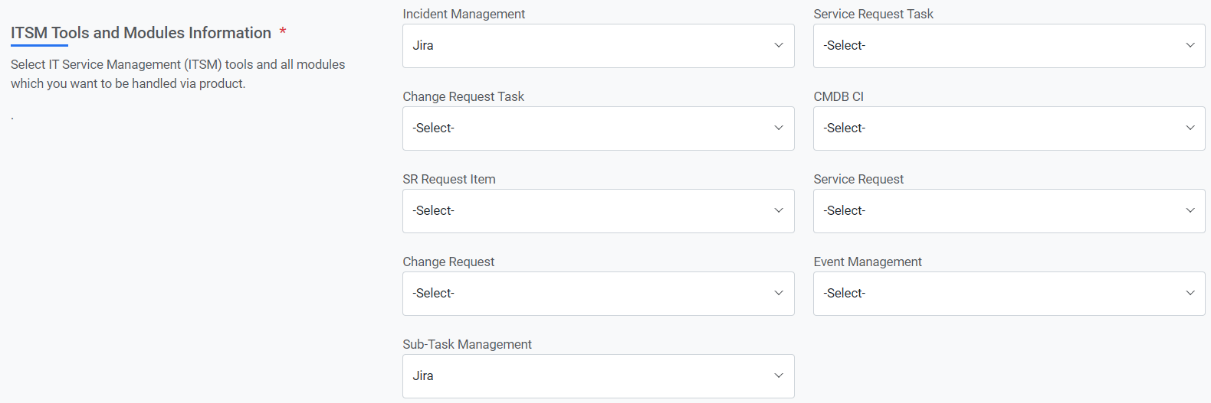Click the chevron arrow in Event Management field
Viewport: 1211px width, 403px height.
(x=1190, y=294)
